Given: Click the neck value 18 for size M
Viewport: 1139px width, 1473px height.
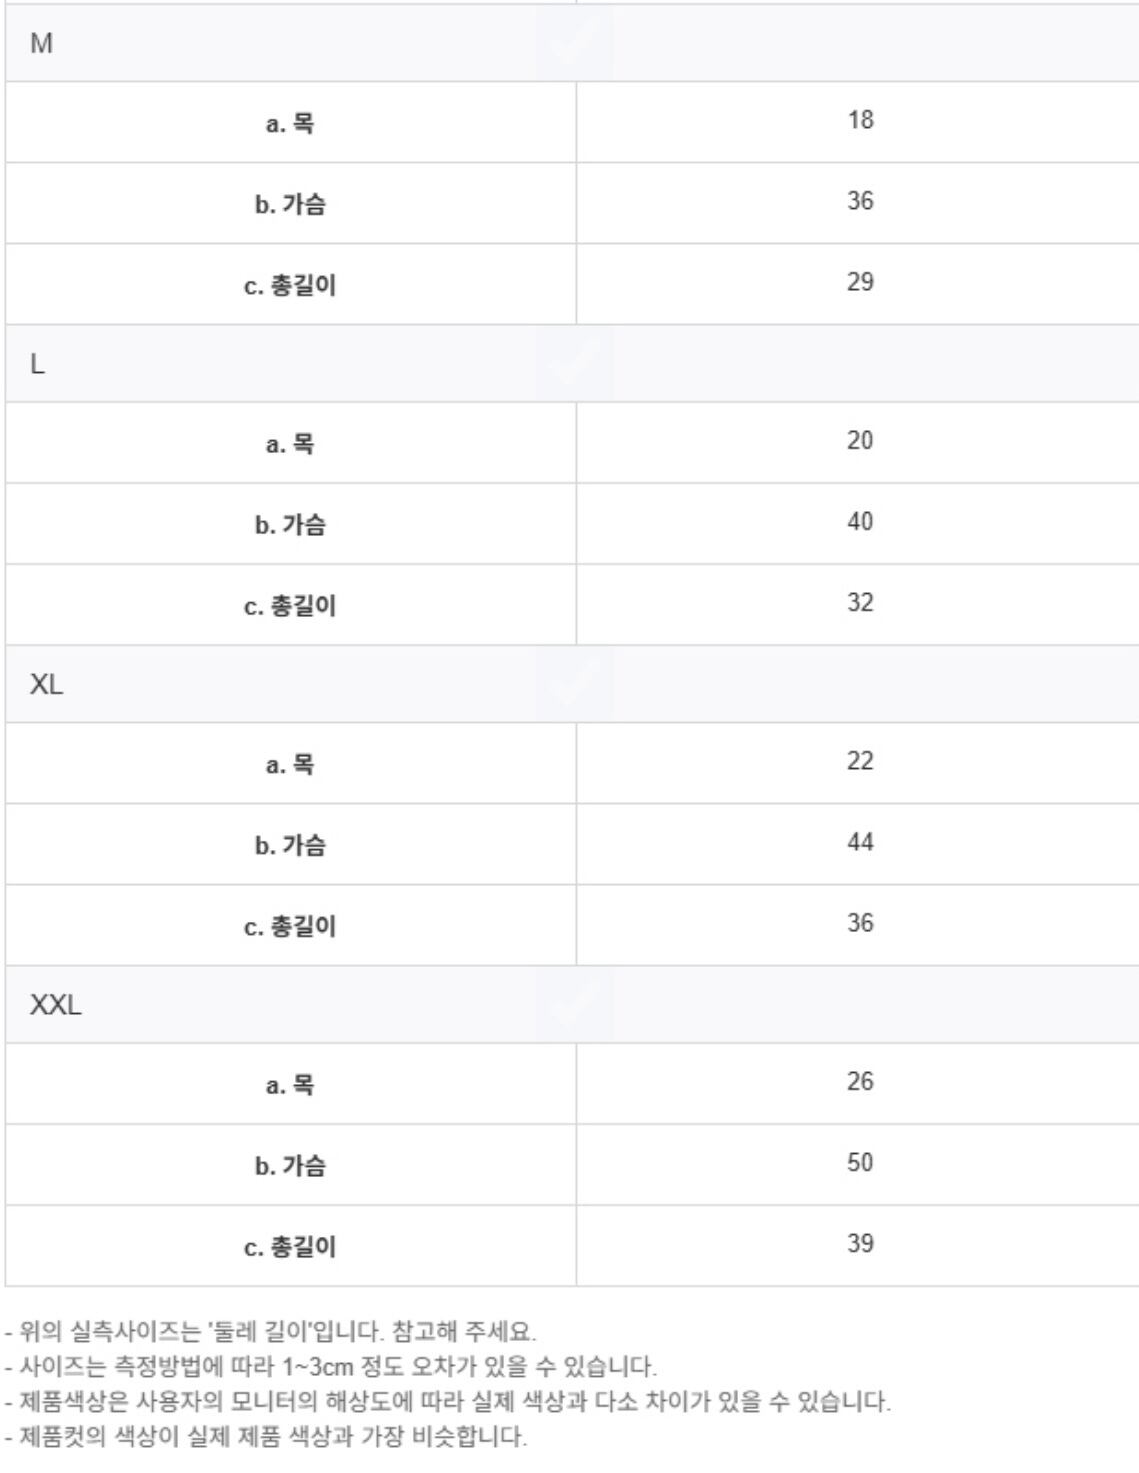Looking at the screenshot, I should [860, 120].
